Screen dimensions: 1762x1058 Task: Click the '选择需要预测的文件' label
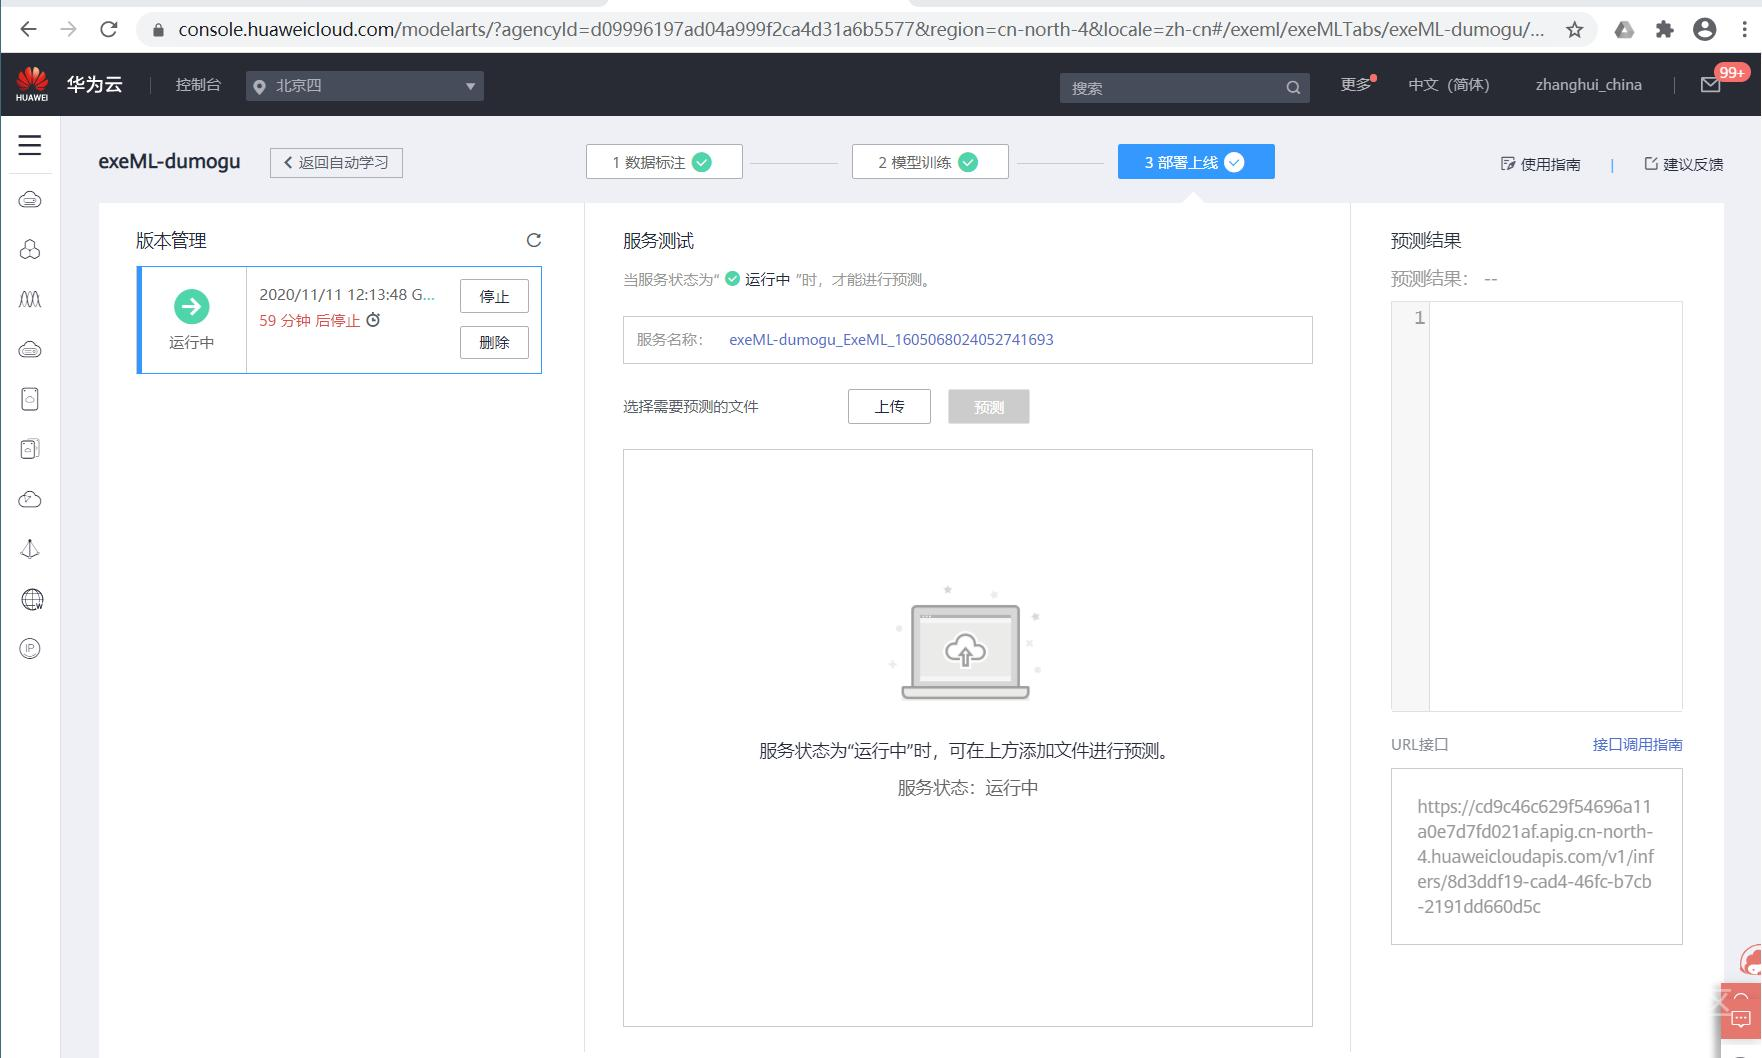click(x=691, y=407)
